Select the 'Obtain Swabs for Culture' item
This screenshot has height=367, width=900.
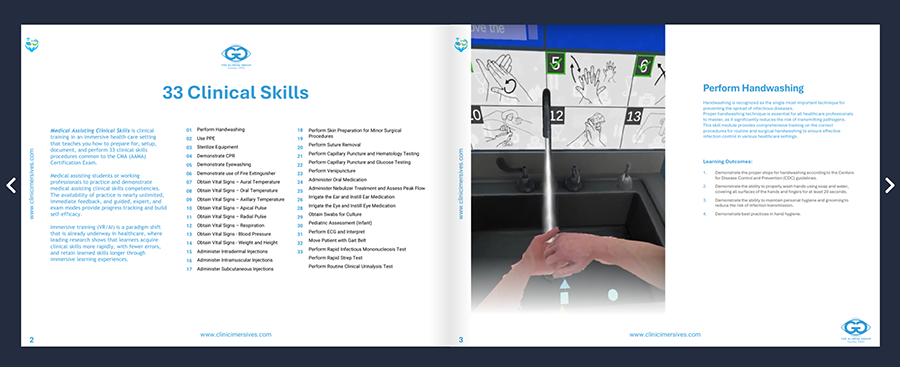click(x=335, y=214)
